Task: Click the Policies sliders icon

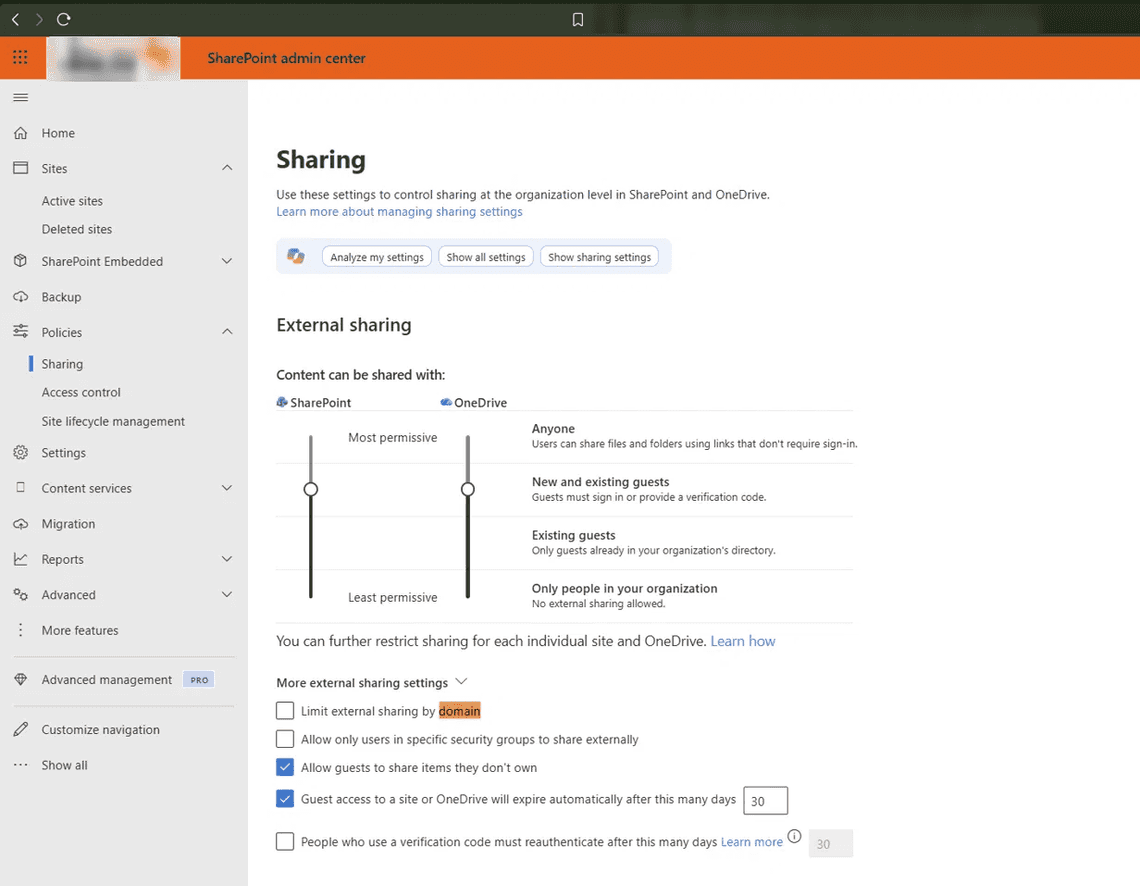Action: click(x=20, y=331)
